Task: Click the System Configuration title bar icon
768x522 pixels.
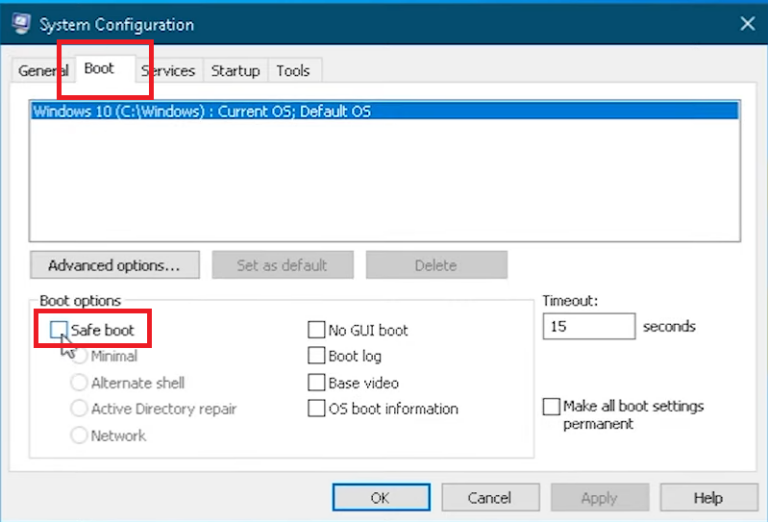Action: (21, 24)
